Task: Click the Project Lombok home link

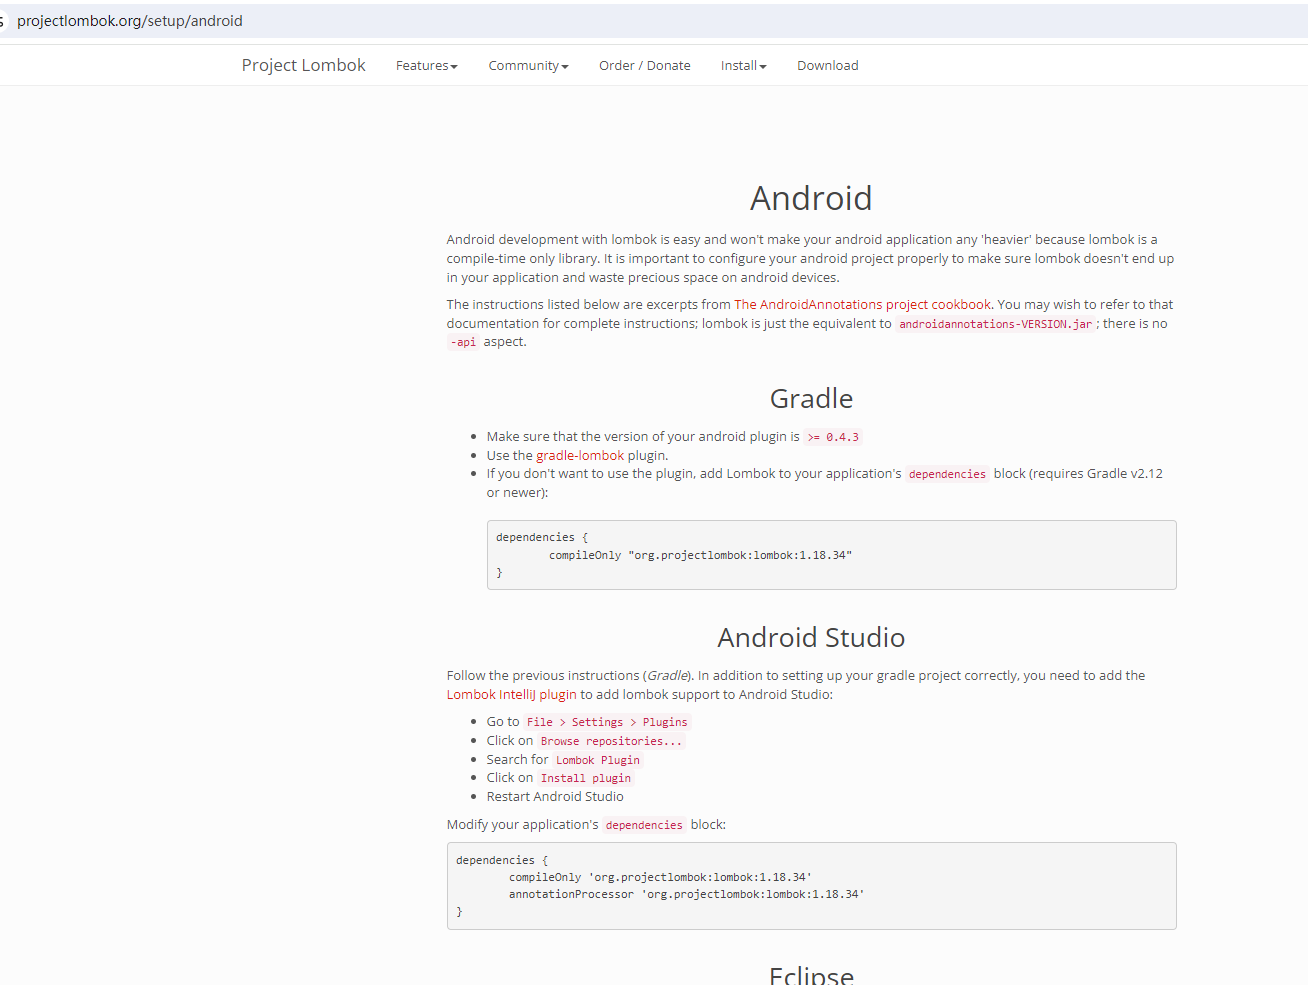Action: [303, 65]
